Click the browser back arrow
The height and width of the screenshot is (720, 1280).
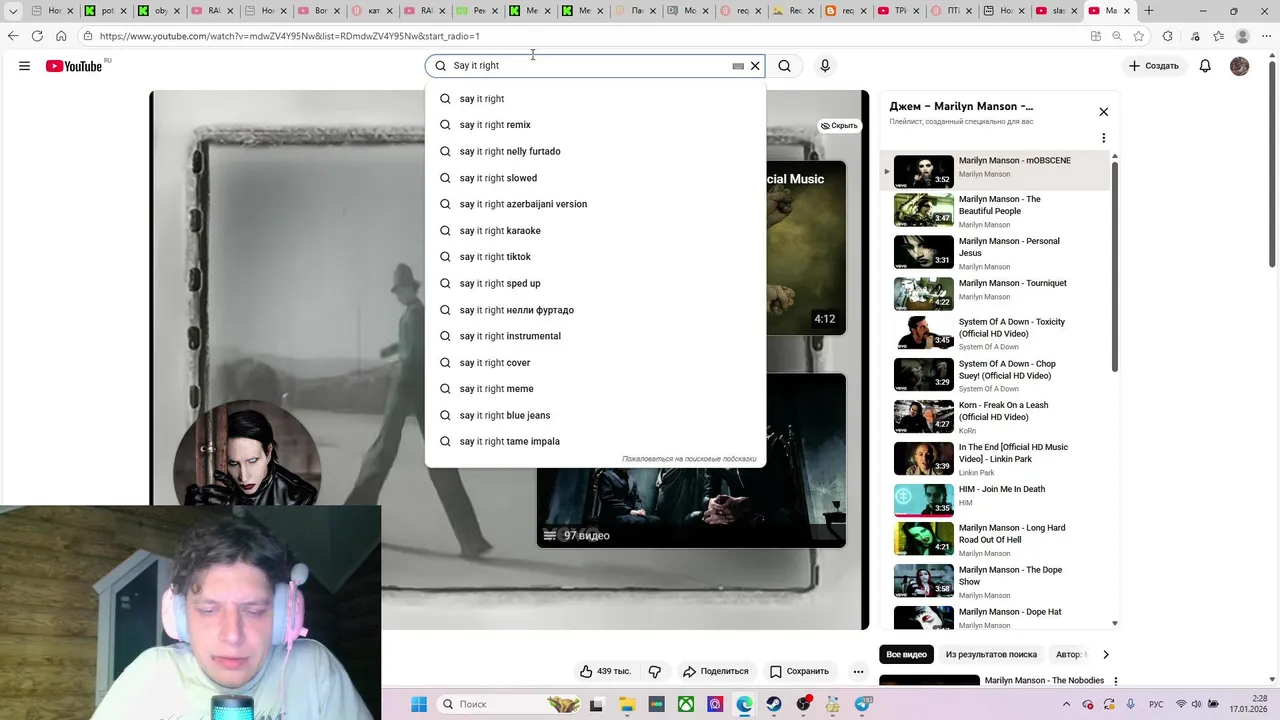click(13, 36)
